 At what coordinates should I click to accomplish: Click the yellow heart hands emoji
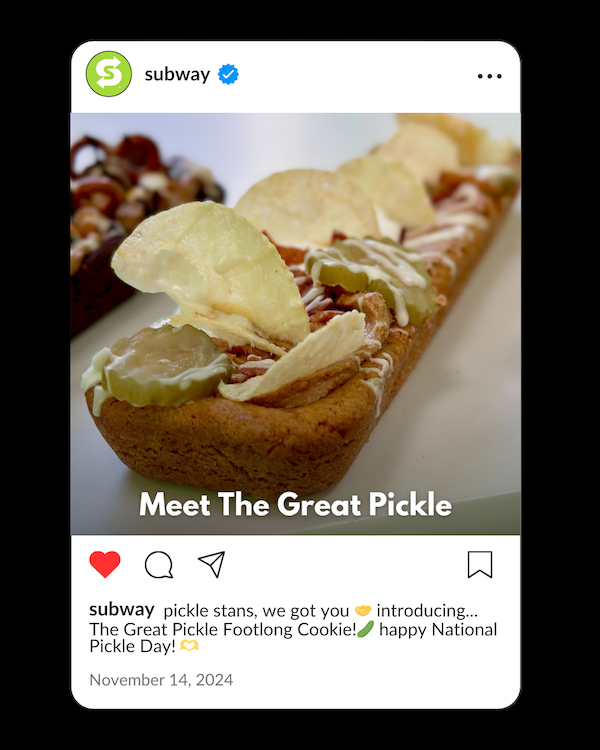(189, 646)
